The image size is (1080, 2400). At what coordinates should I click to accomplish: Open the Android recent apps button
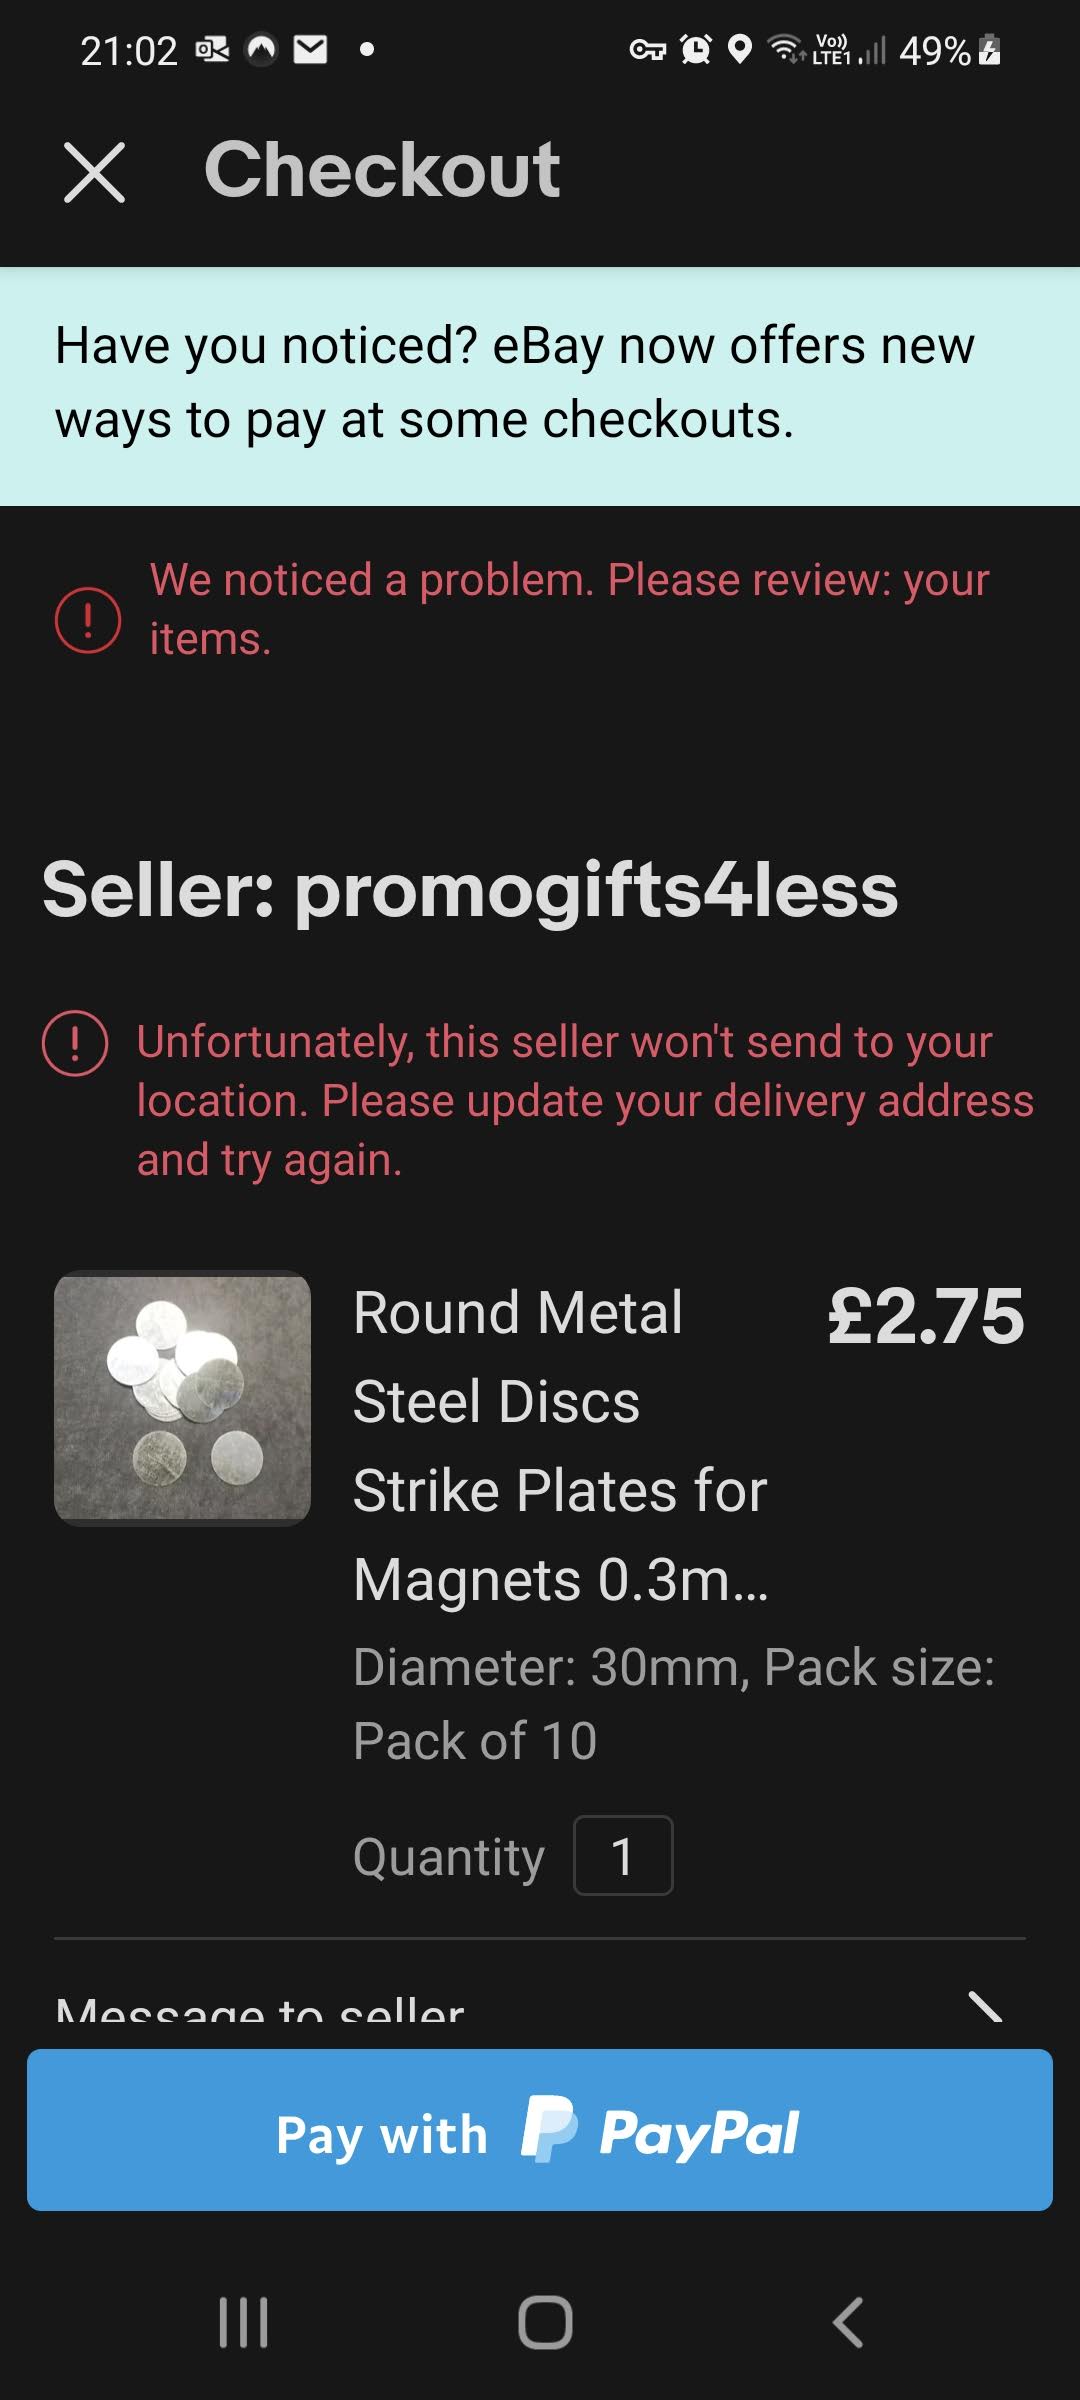243,2321
